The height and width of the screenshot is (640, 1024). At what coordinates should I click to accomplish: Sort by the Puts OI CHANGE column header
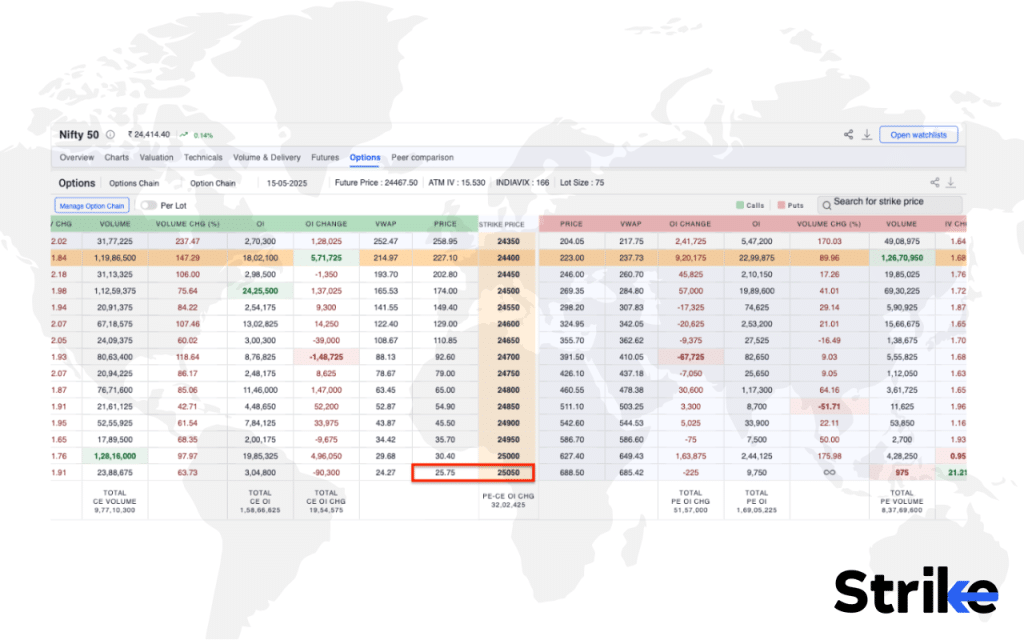point(690,224)
